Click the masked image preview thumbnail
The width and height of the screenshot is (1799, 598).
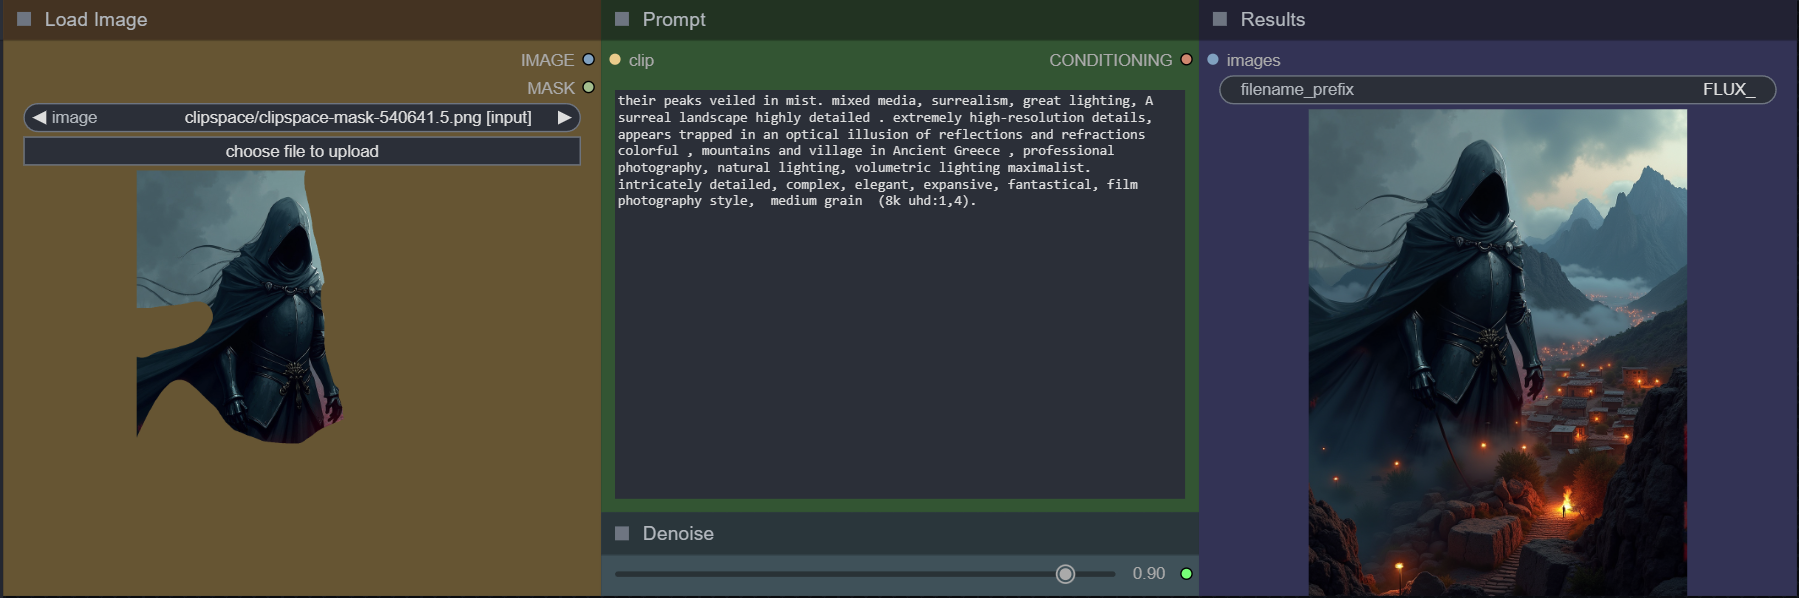pyautogui.click(x=239, y=306)
